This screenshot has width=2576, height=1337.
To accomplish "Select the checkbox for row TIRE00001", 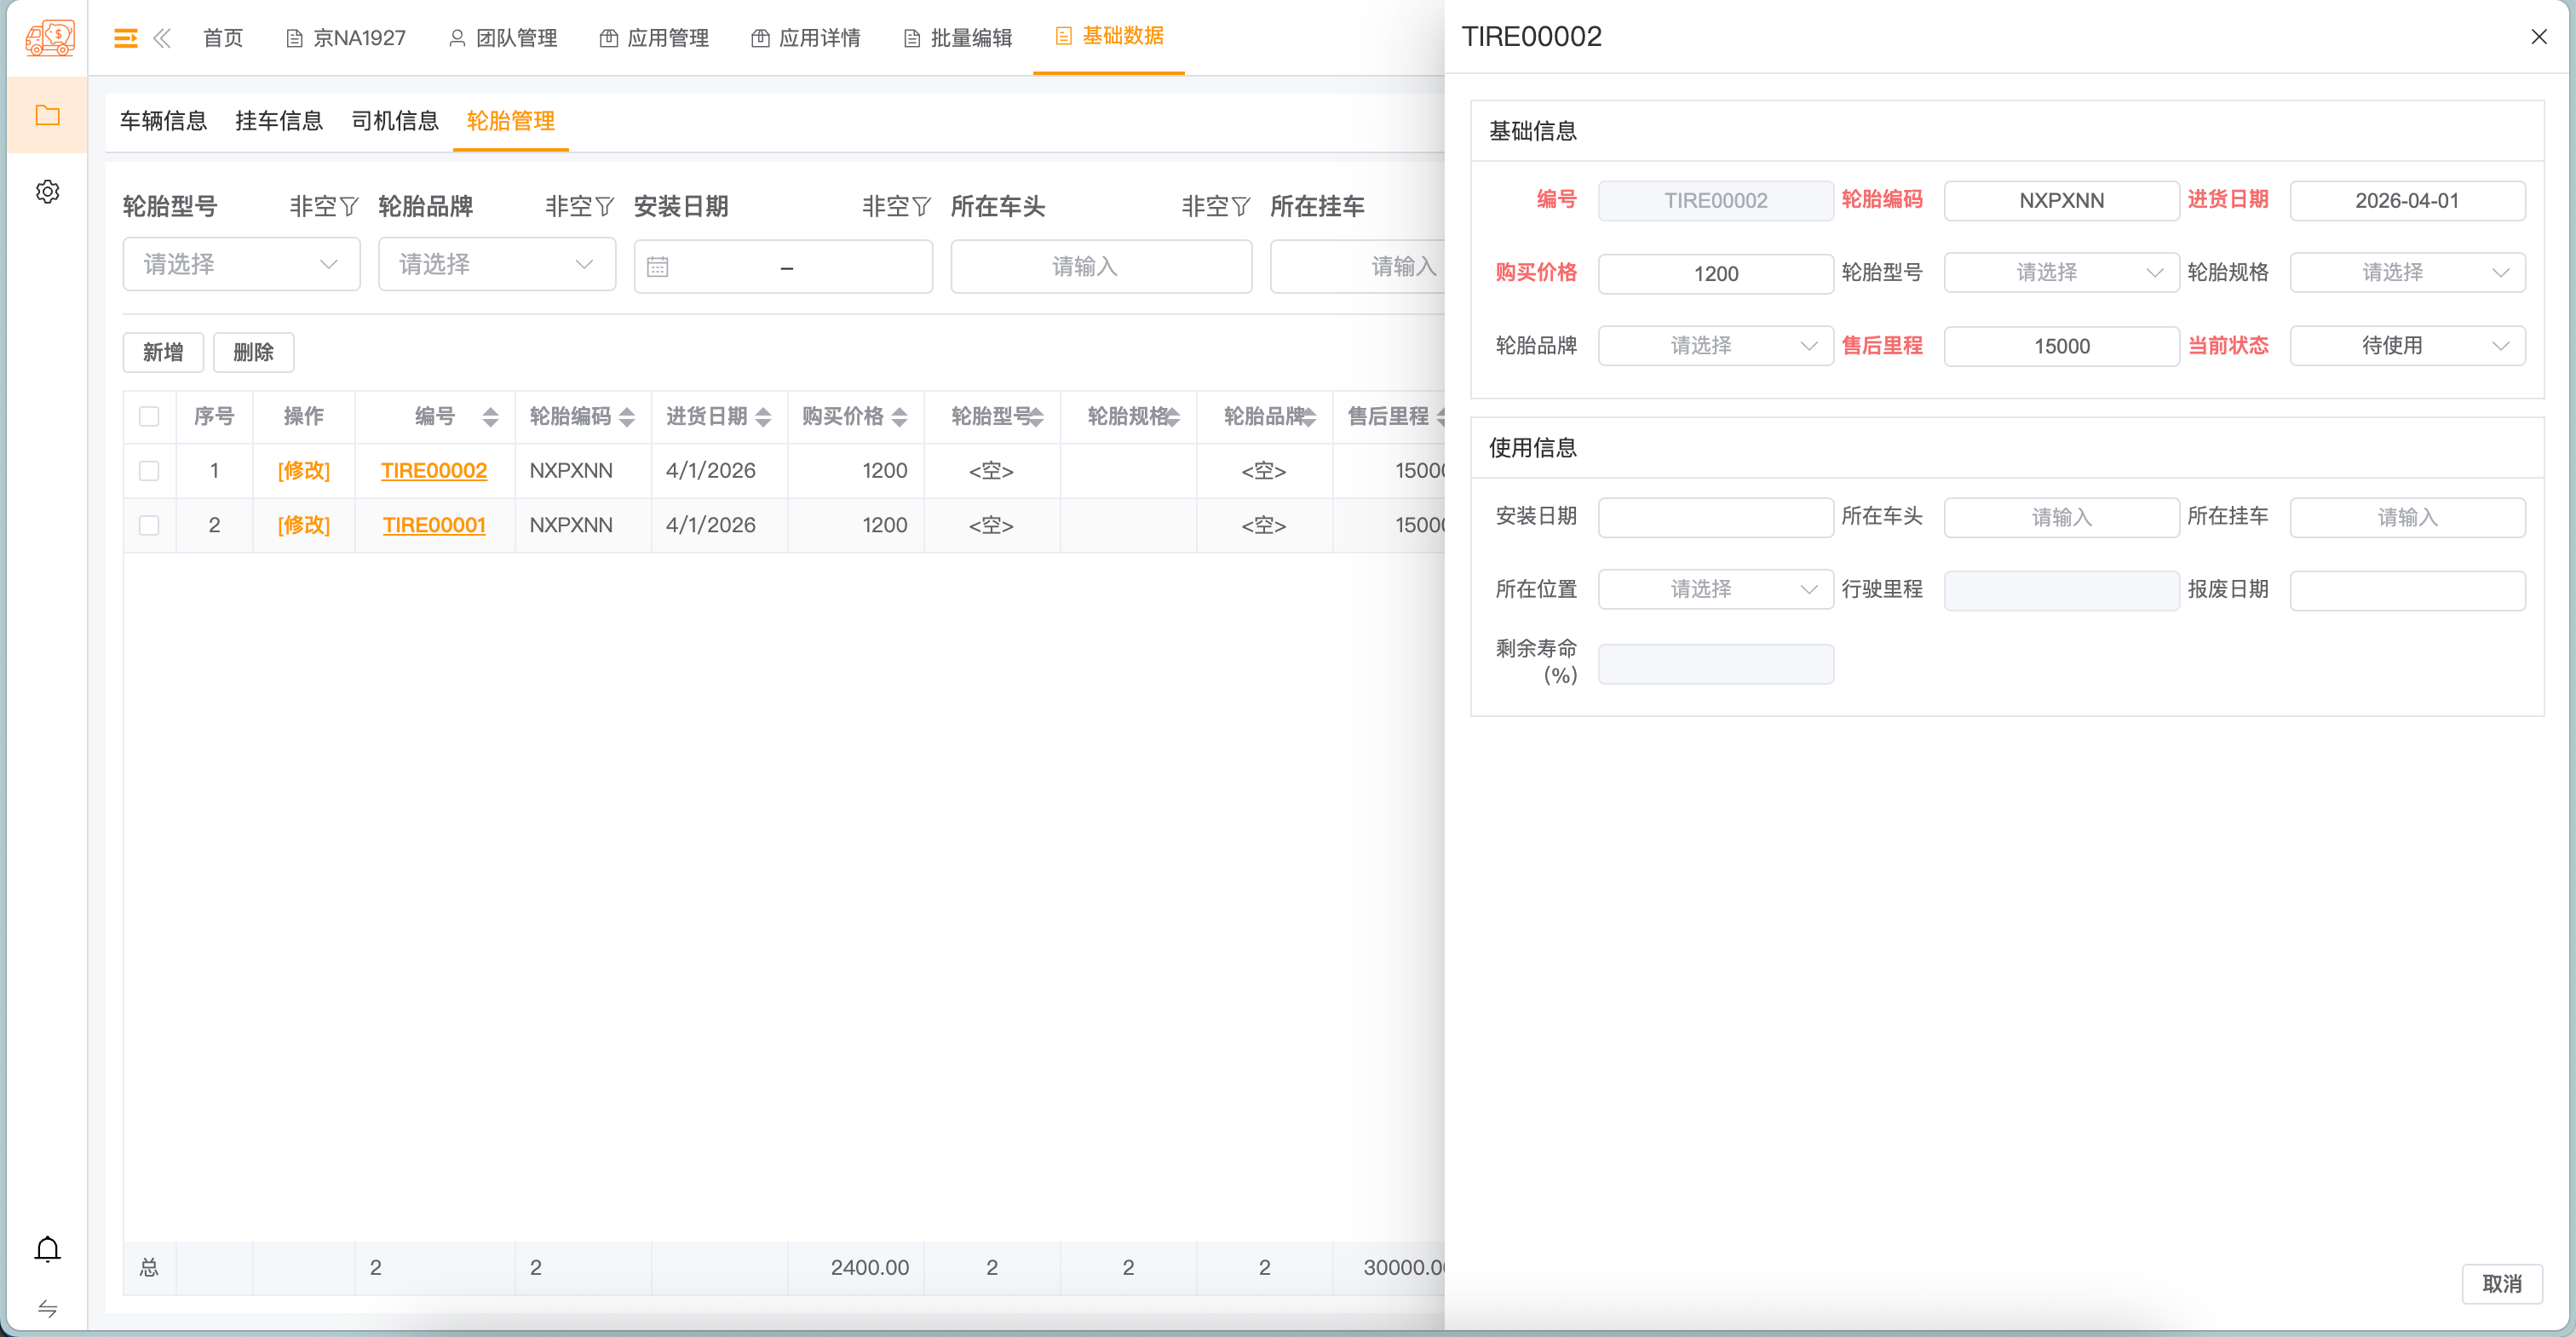I will point(149,524).
